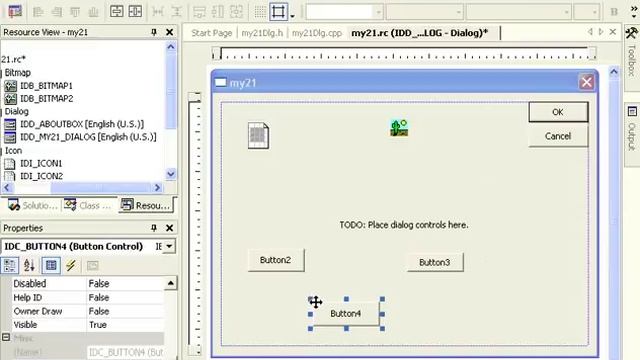
Task: Switch to the Resource View tab
Action: (146, 205)
